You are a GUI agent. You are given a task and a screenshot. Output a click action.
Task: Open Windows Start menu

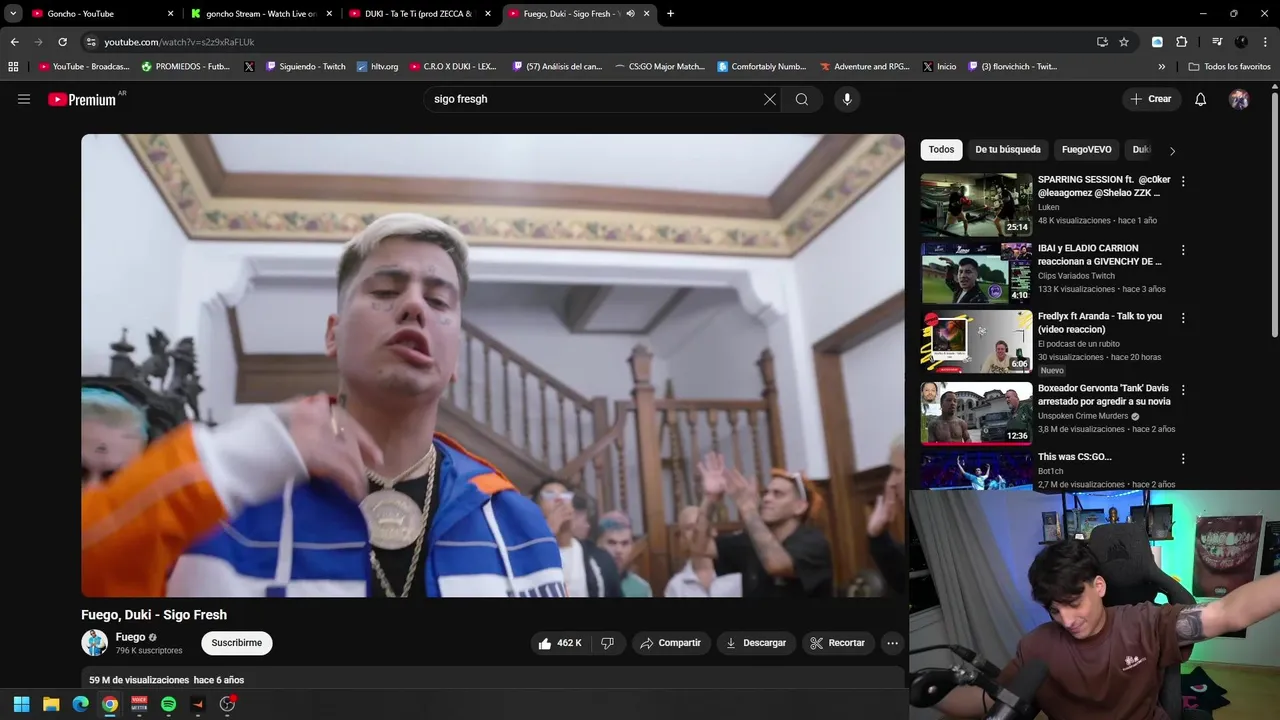[x=21, y=704]
